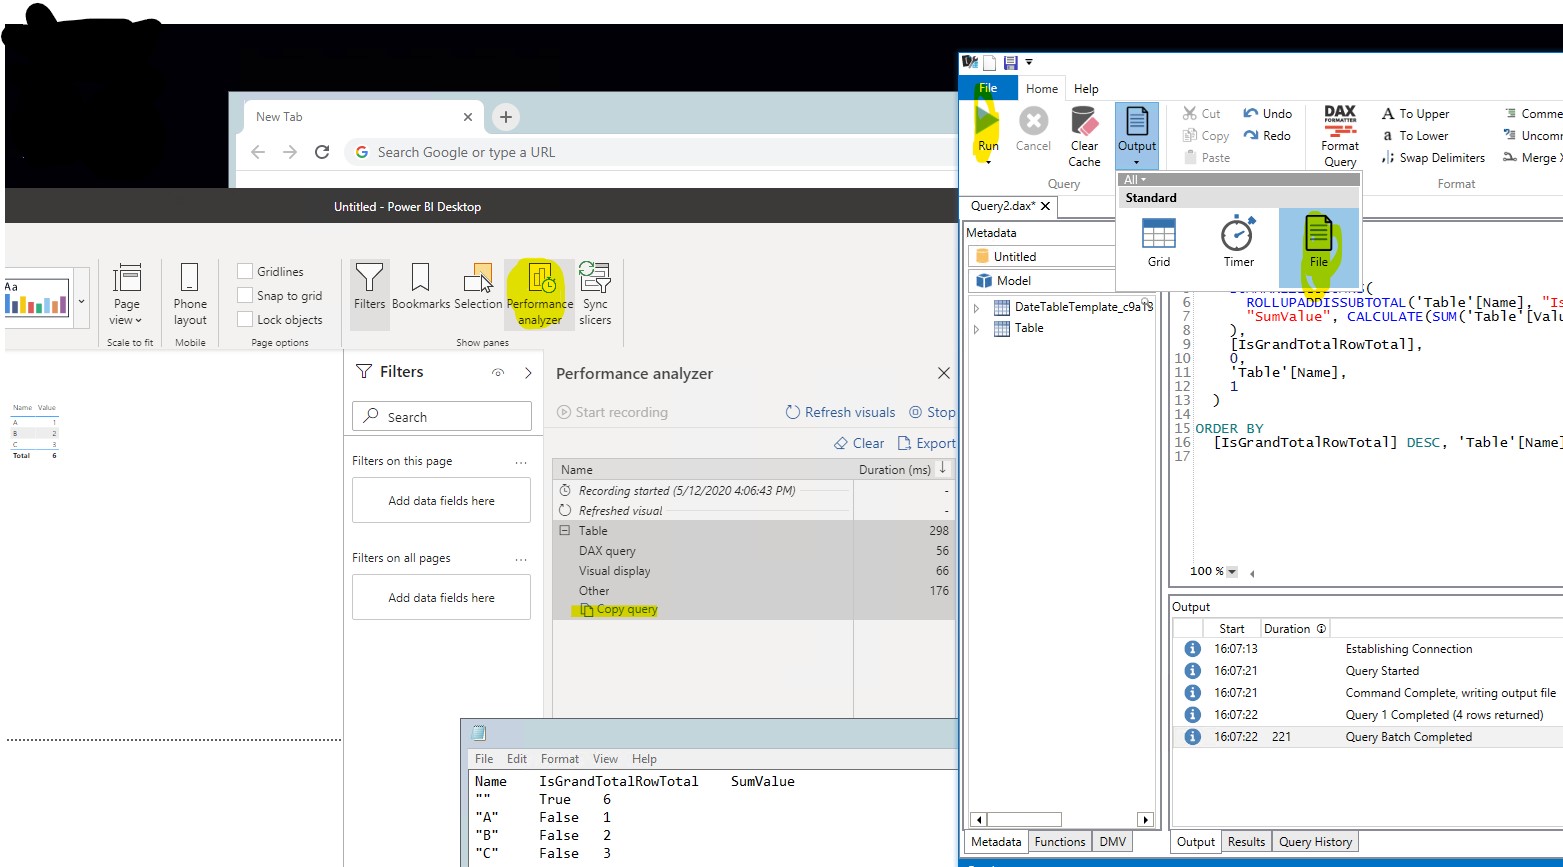1563x867 pixels.
Task: Expand DateTableTemplate table in Metadata tree
Action: (x=977, y=308)
